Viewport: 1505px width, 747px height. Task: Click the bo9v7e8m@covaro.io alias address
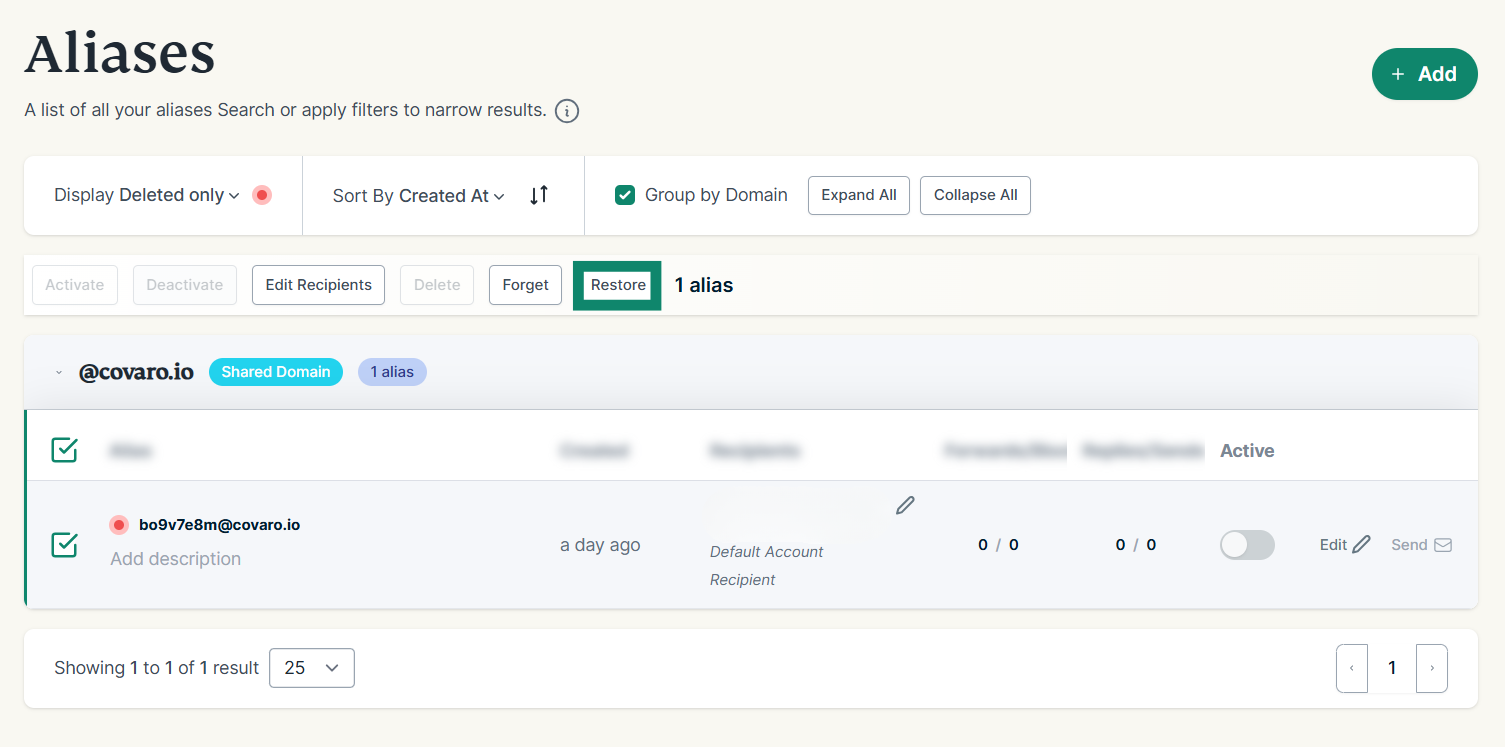pyautogui.click(x=220, y=524)
